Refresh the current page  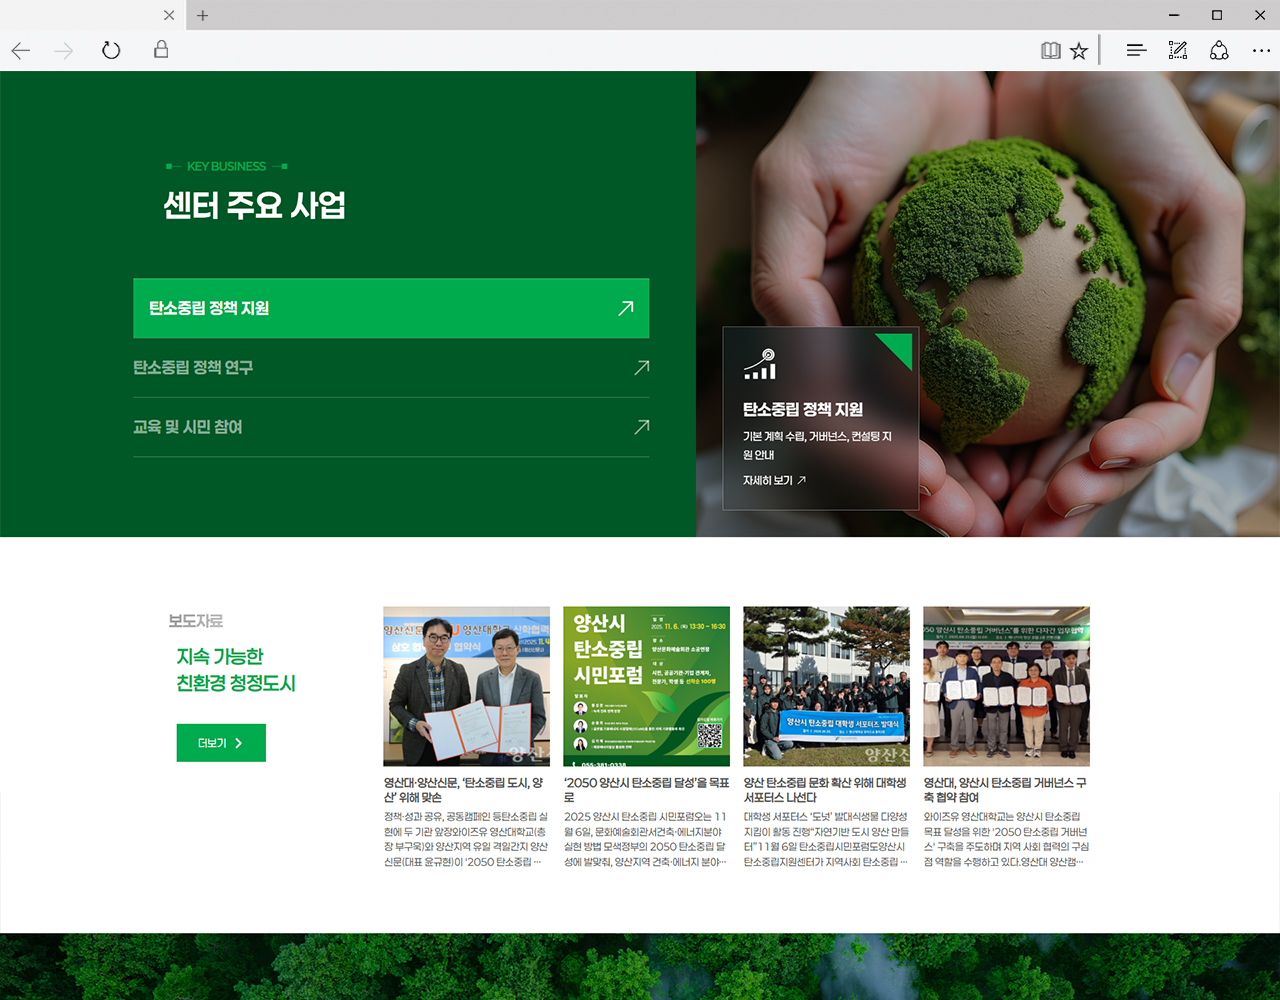pos(111,50)
